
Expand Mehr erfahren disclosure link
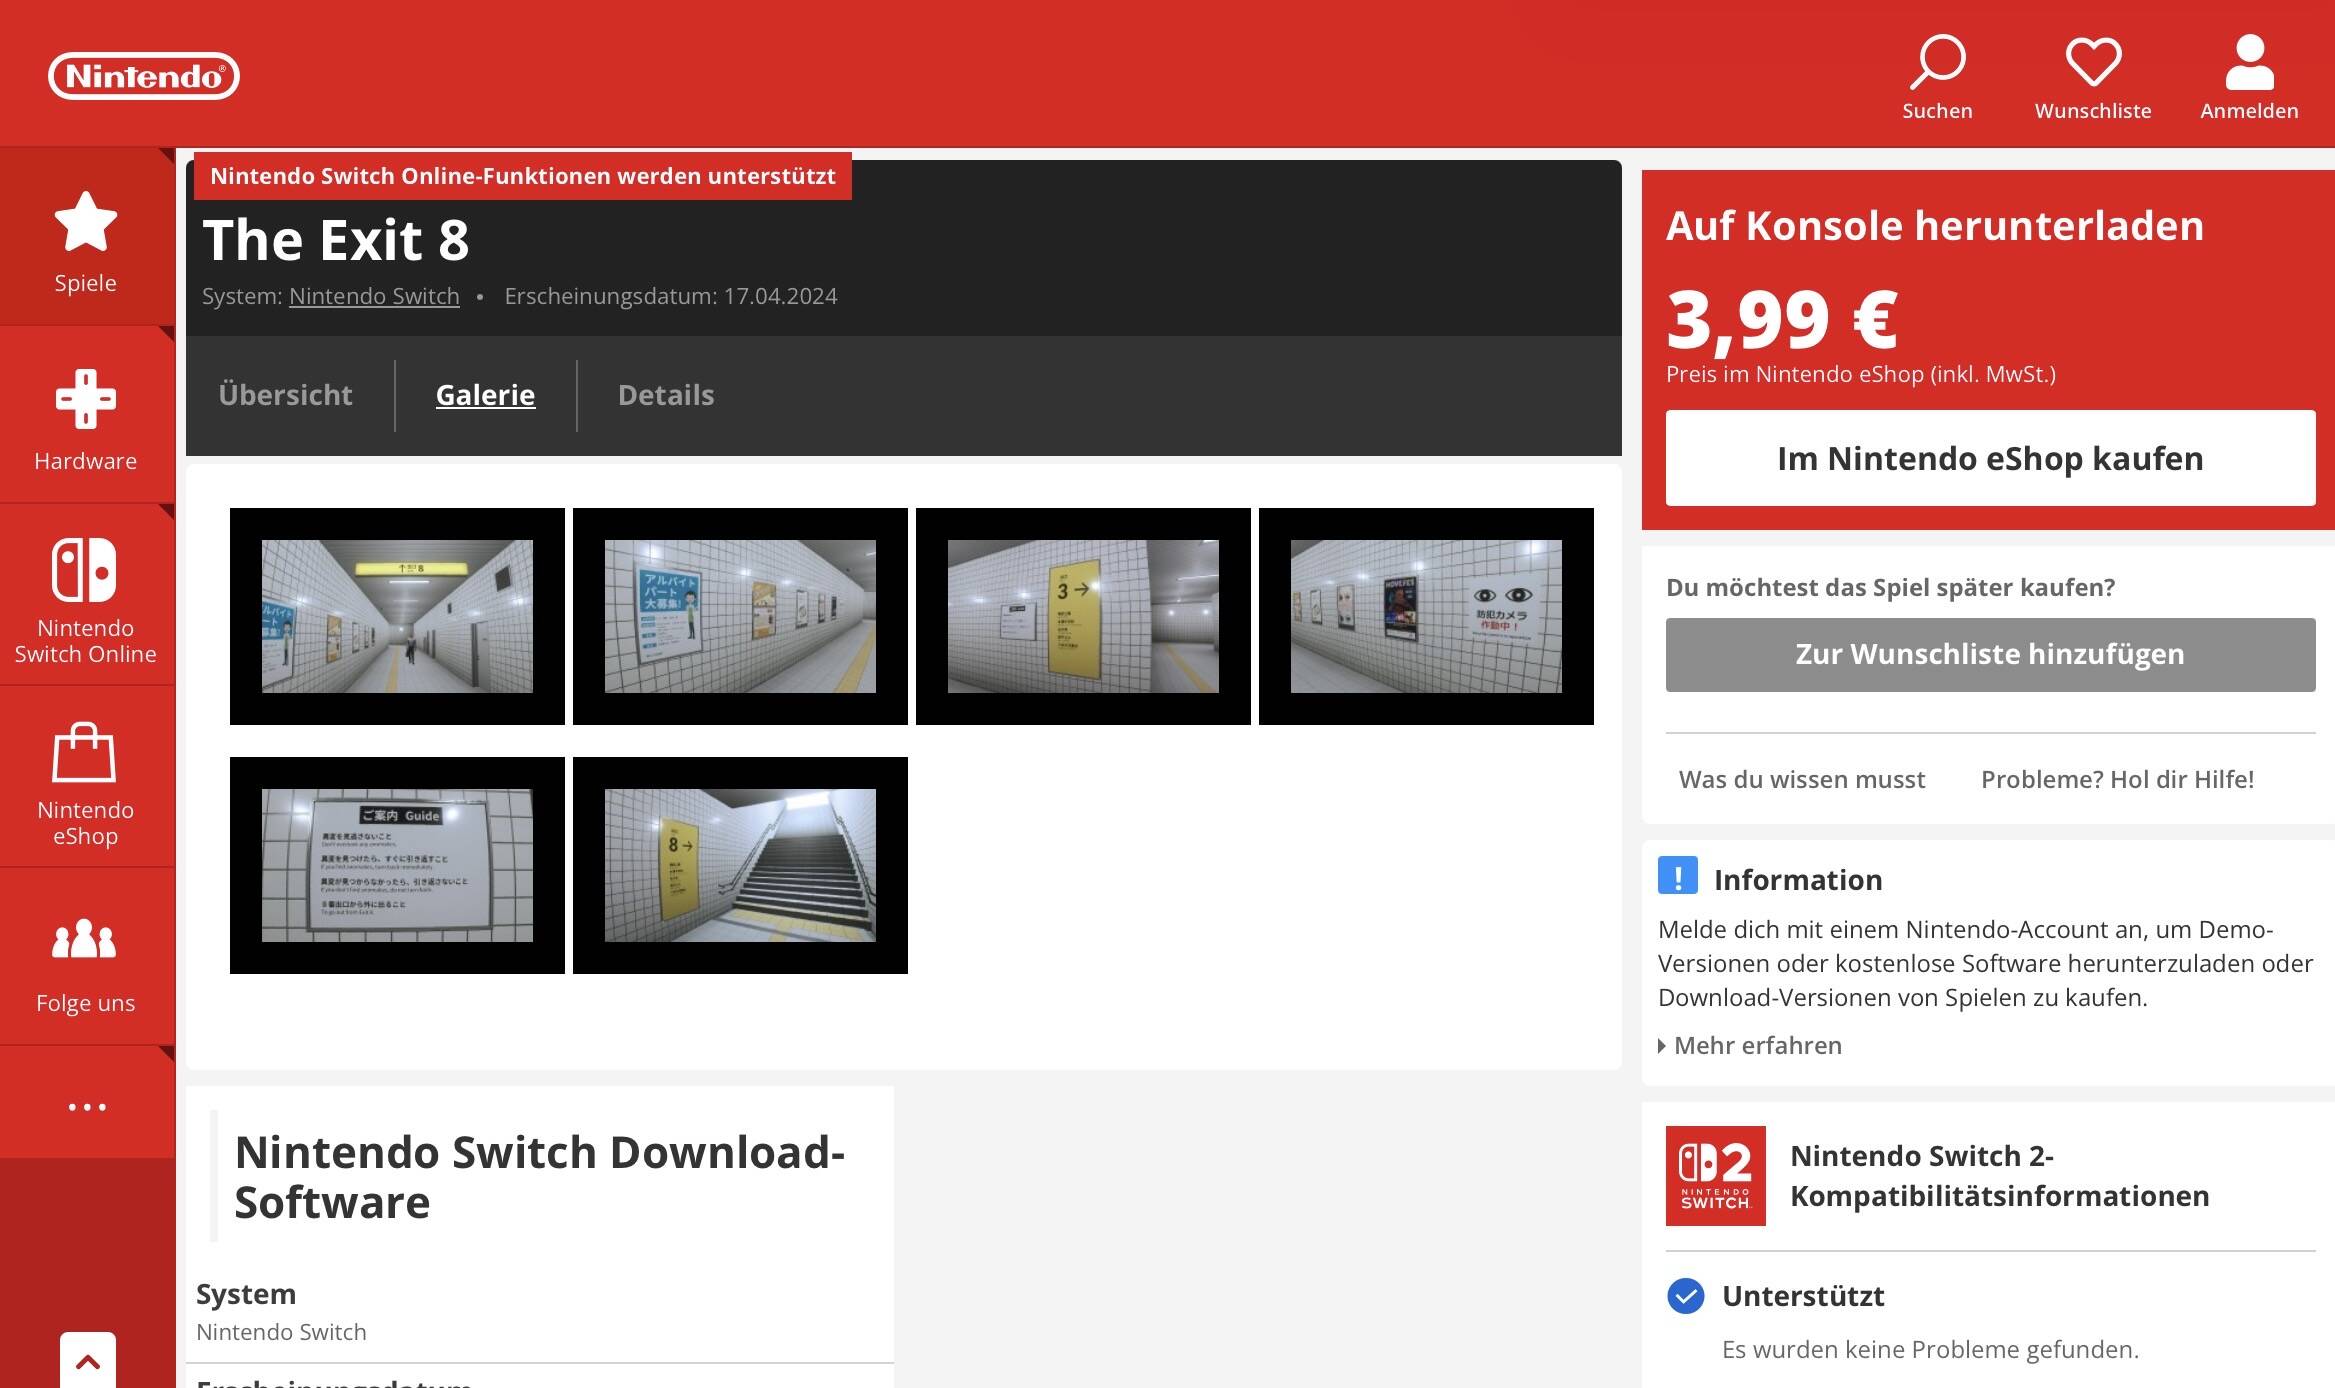(x=1756, y=1046)
